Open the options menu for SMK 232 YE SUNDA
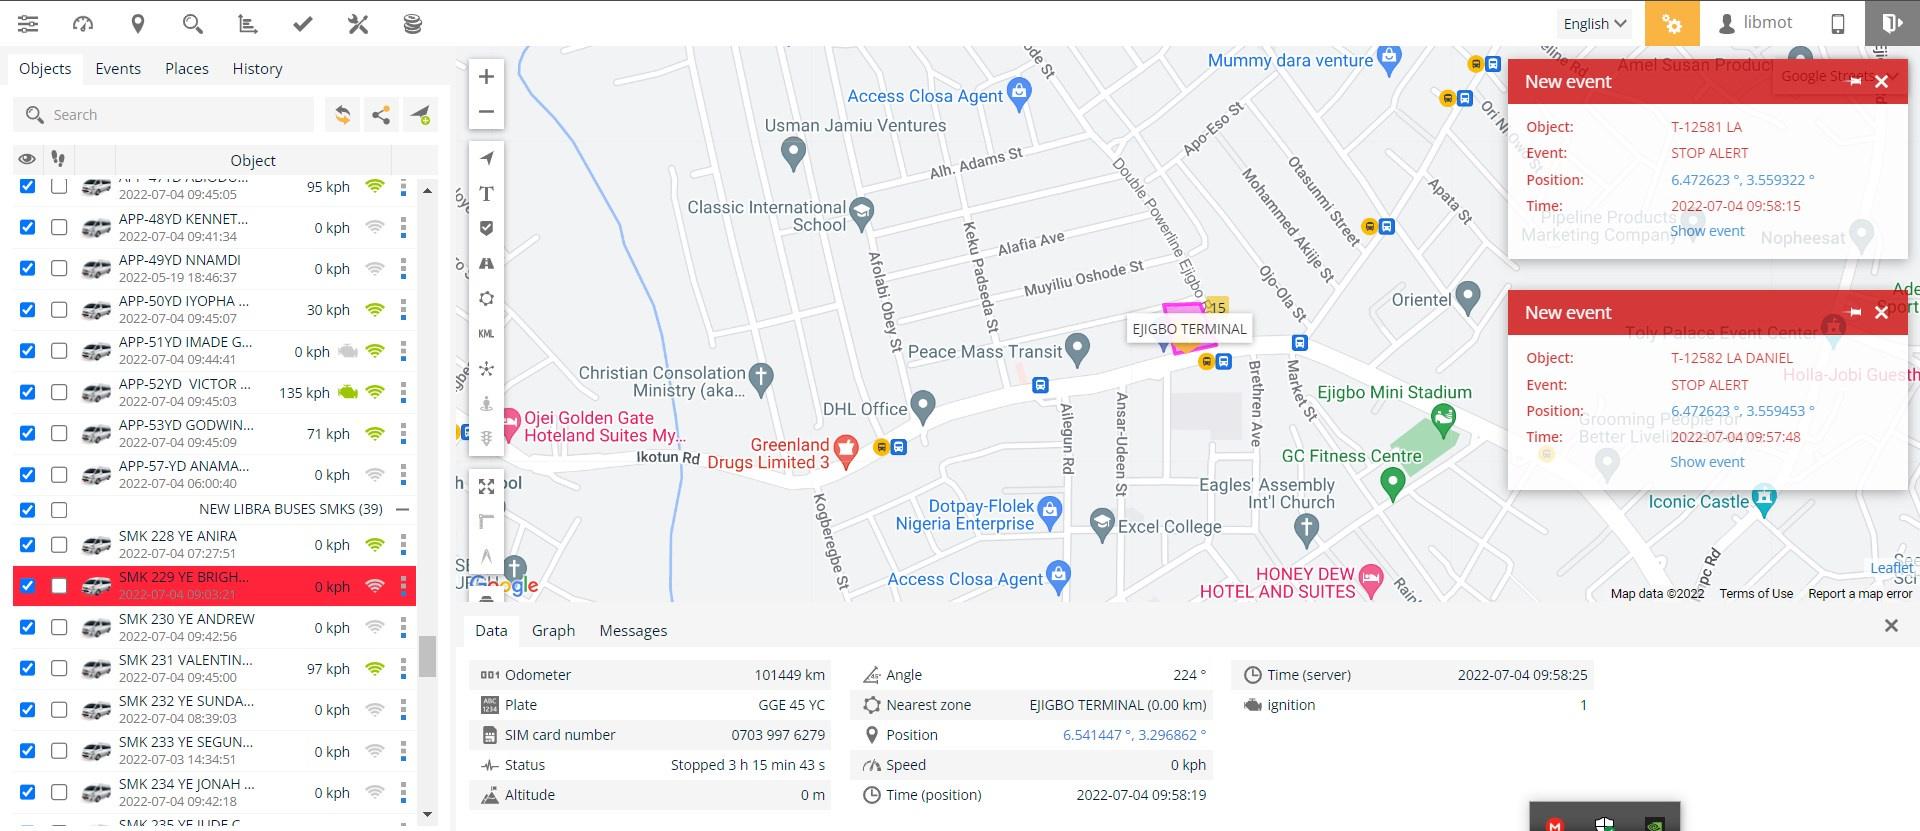This screenshot has width=1920, height=831. click(x=403, y=710)
